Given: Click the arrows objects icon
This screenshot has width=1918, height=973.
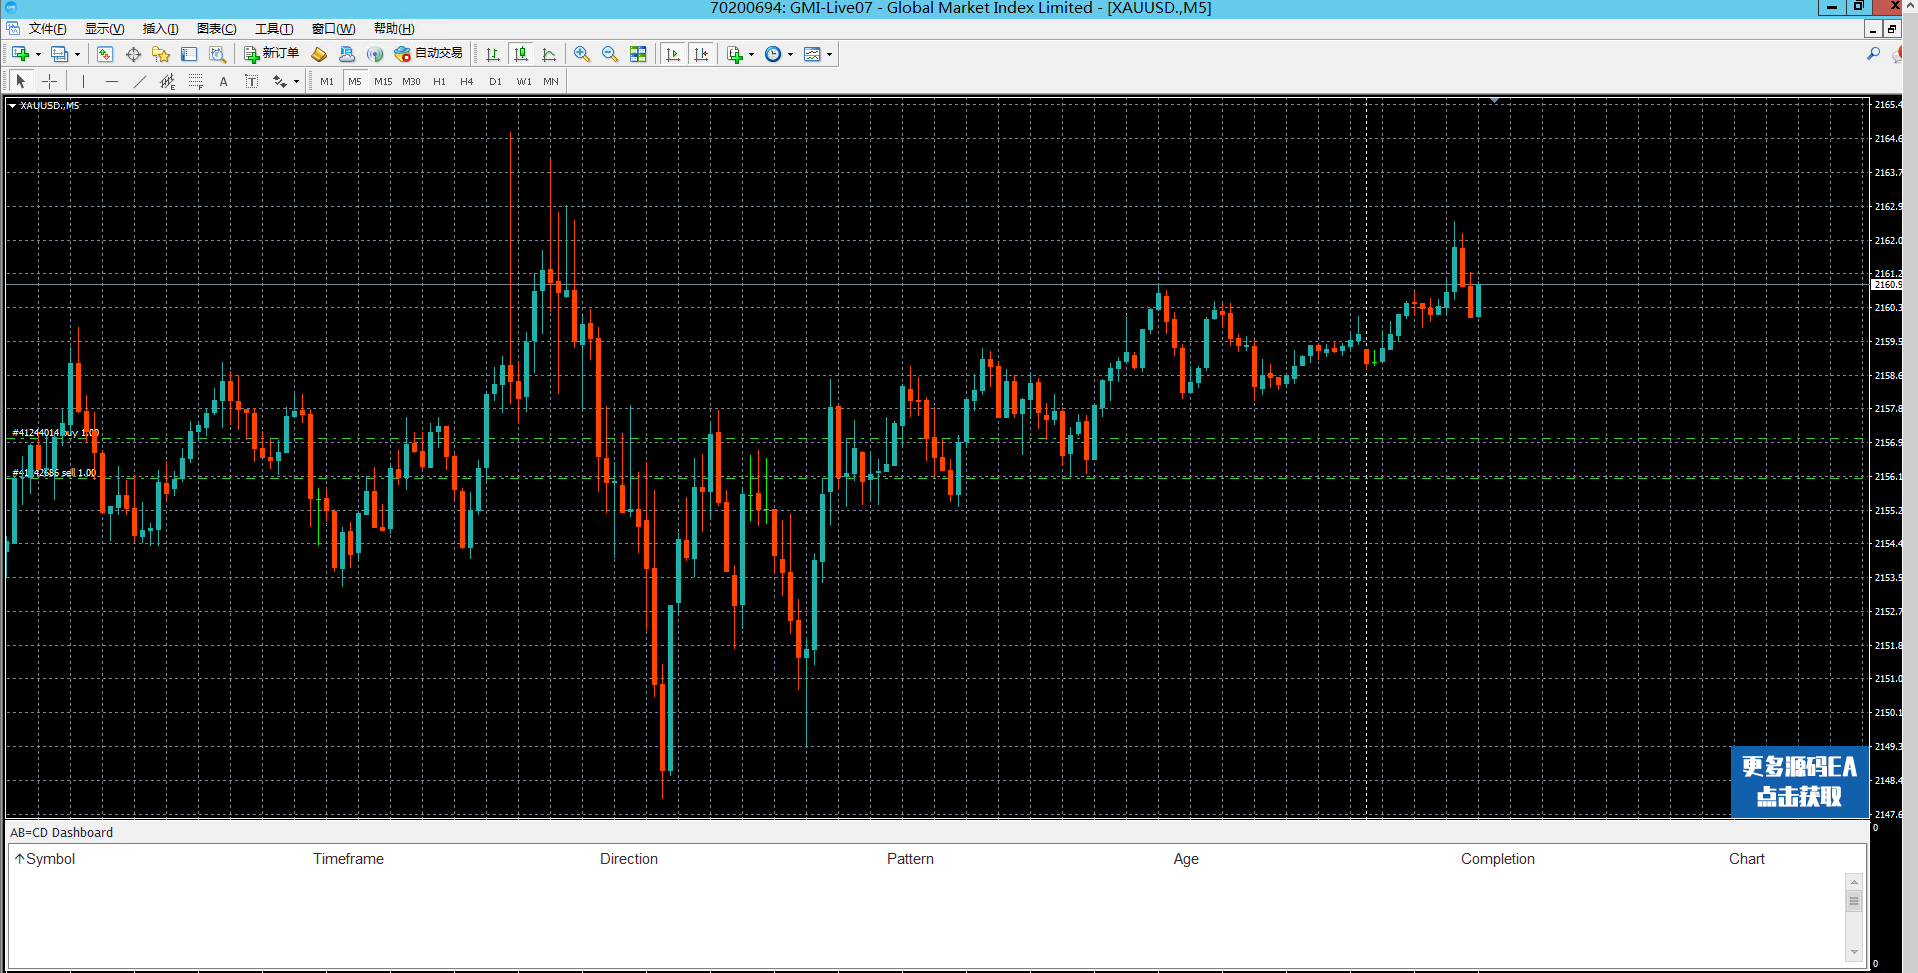Looking at the screenshot, I should 280,81.
